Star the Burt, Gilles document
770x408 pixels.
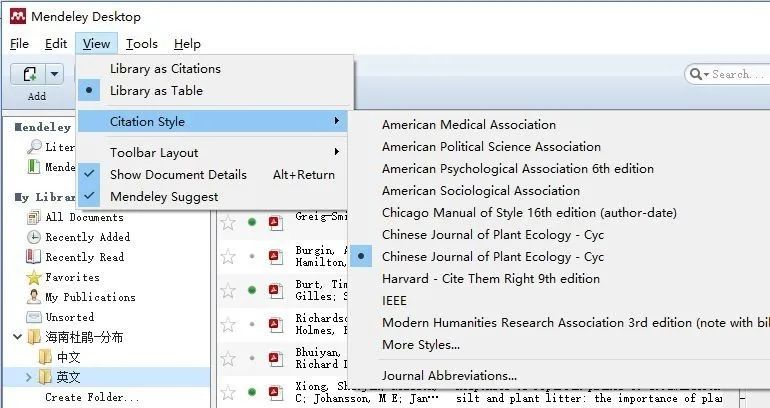tap(228, 290)
